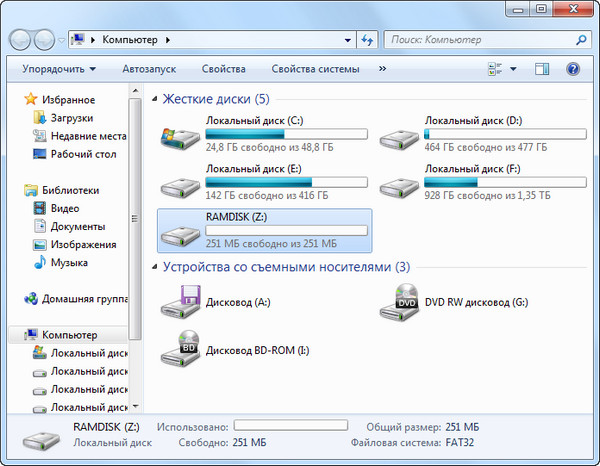Expand the hidden toolbar commands chevron
Screen dimensions: 600x466
point(382,69)
